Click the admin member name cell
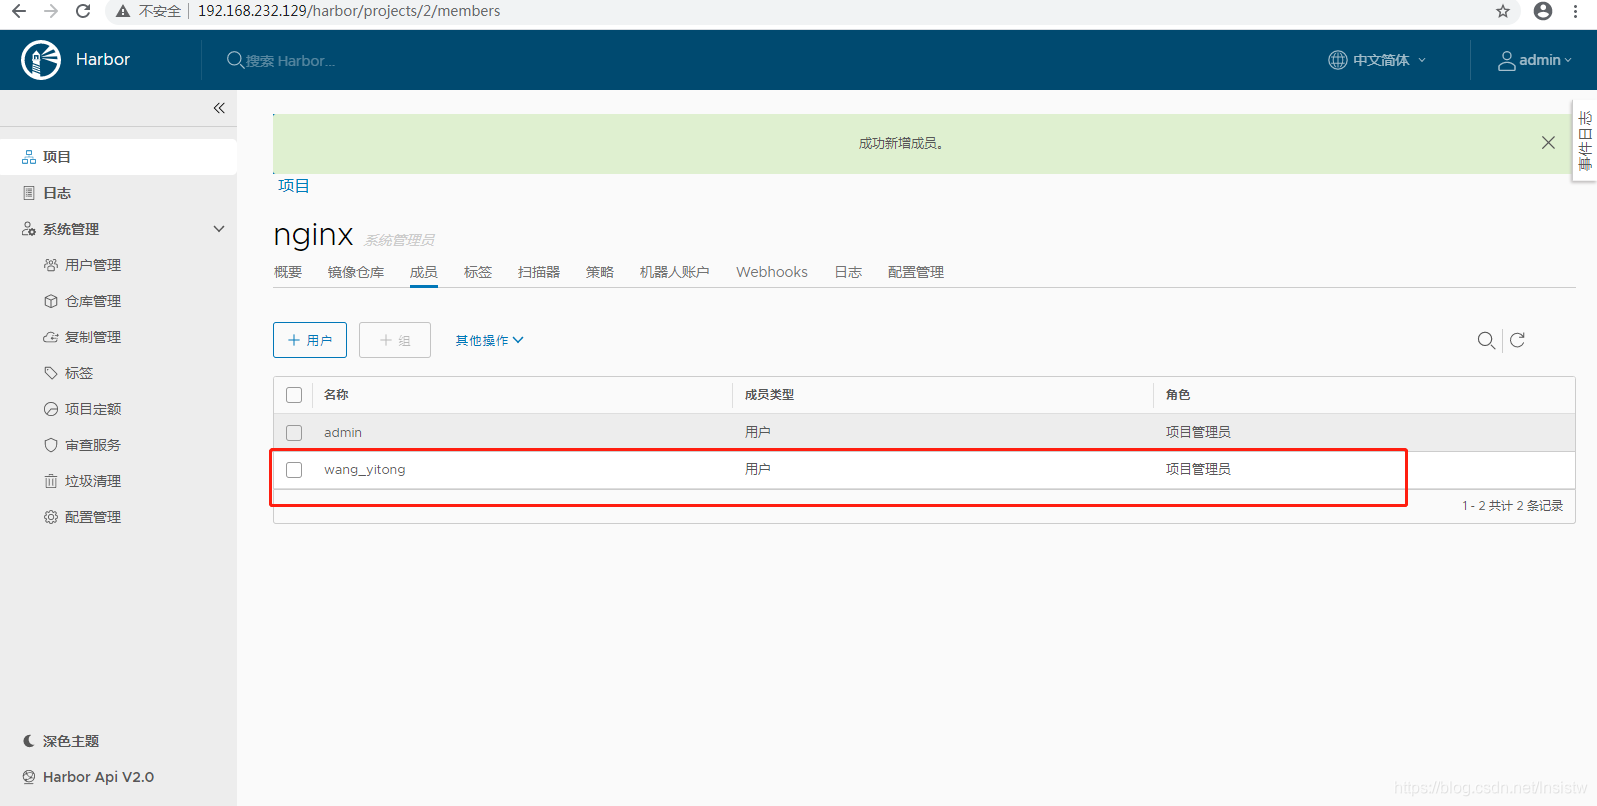The height and width of the screenshot is (806, 1597). [x=343, y=433]
